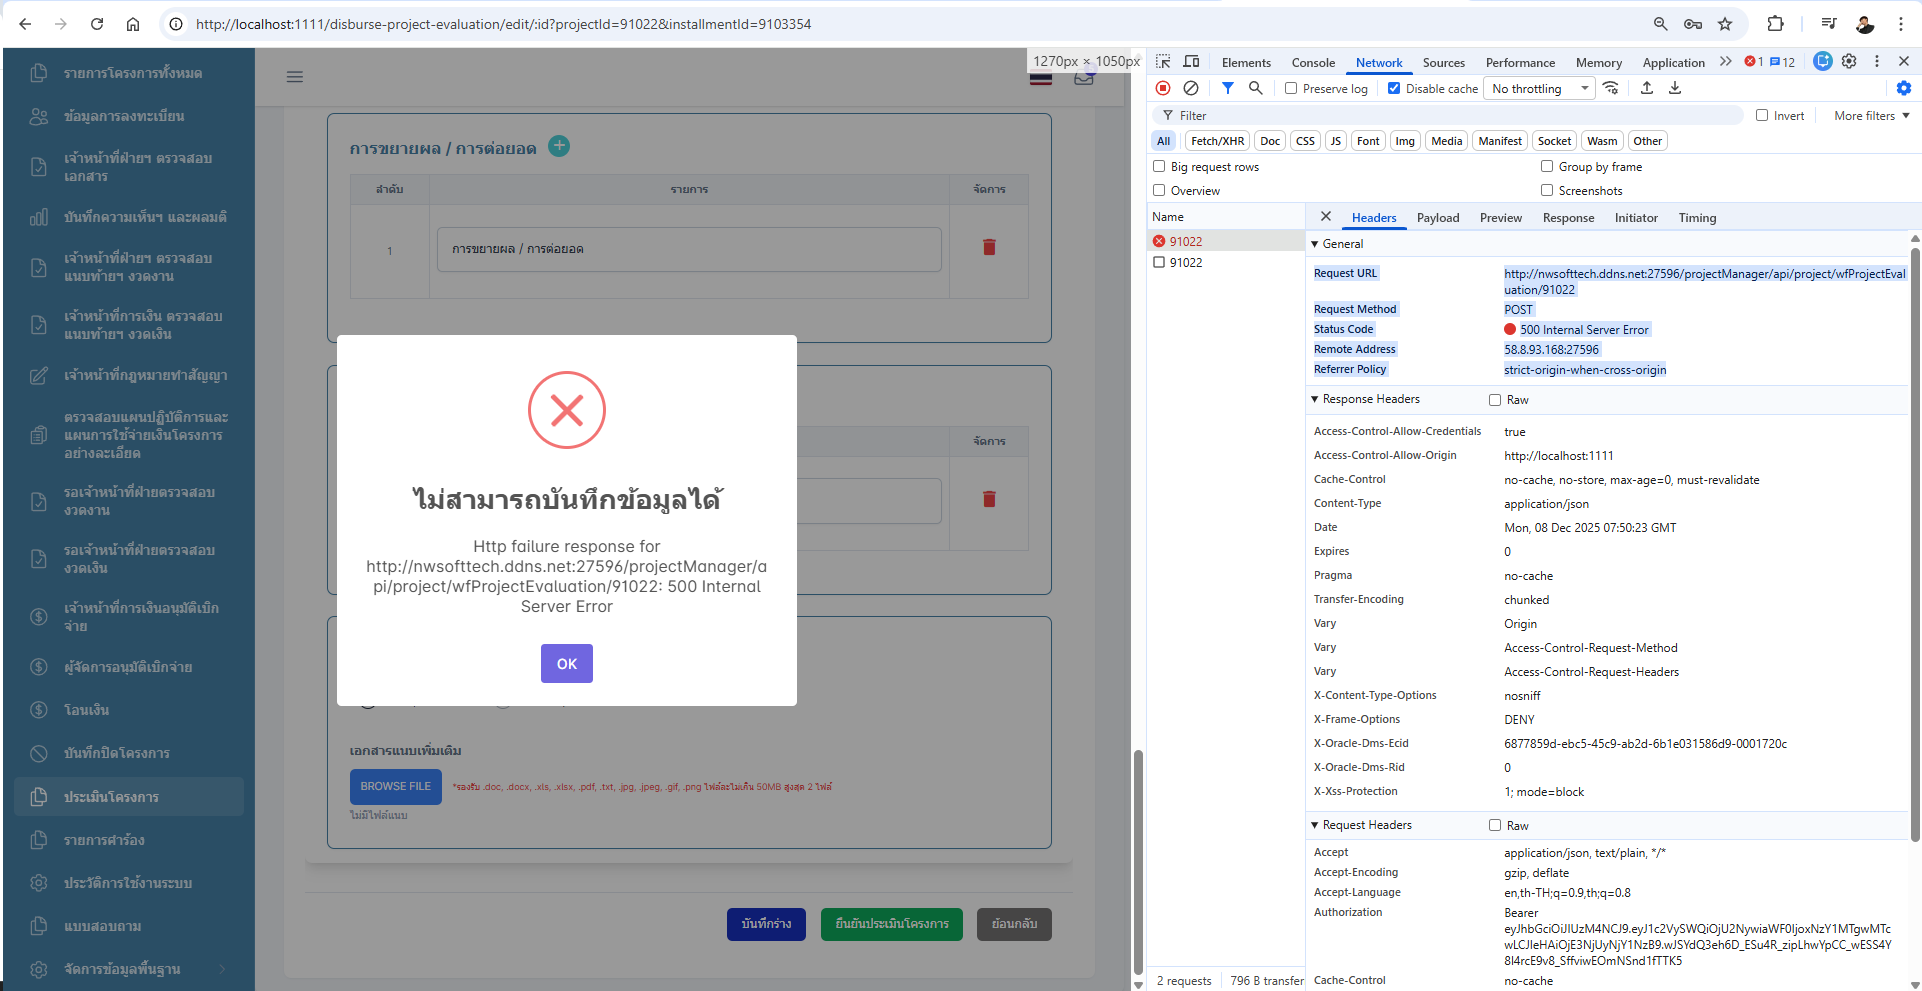Open DevTools settings gear

coord(1849,62)
